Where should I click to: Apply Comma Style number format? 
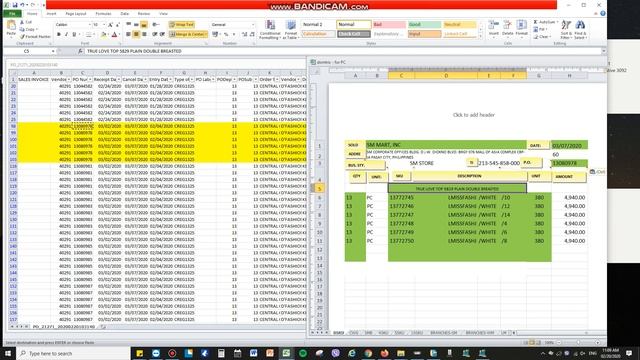(x=234, y=34)
